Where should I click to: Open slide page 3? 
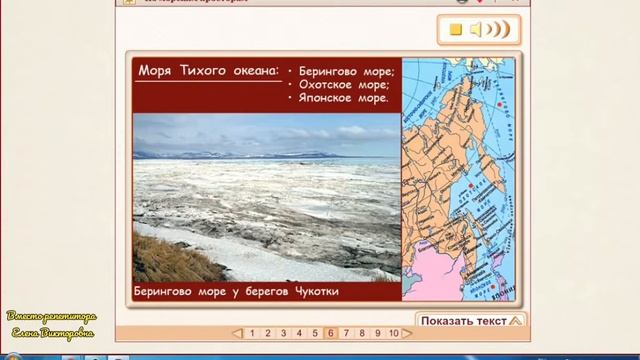tap(284, 333)
